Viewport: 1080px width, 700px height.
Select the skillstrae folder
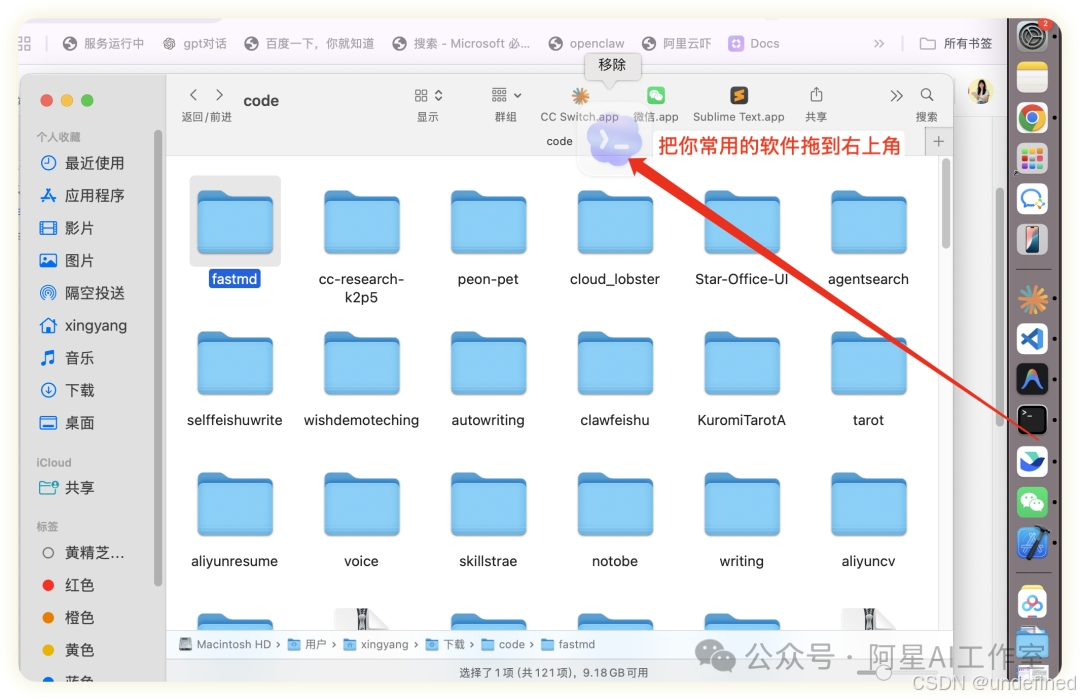[x=488, y=504]
